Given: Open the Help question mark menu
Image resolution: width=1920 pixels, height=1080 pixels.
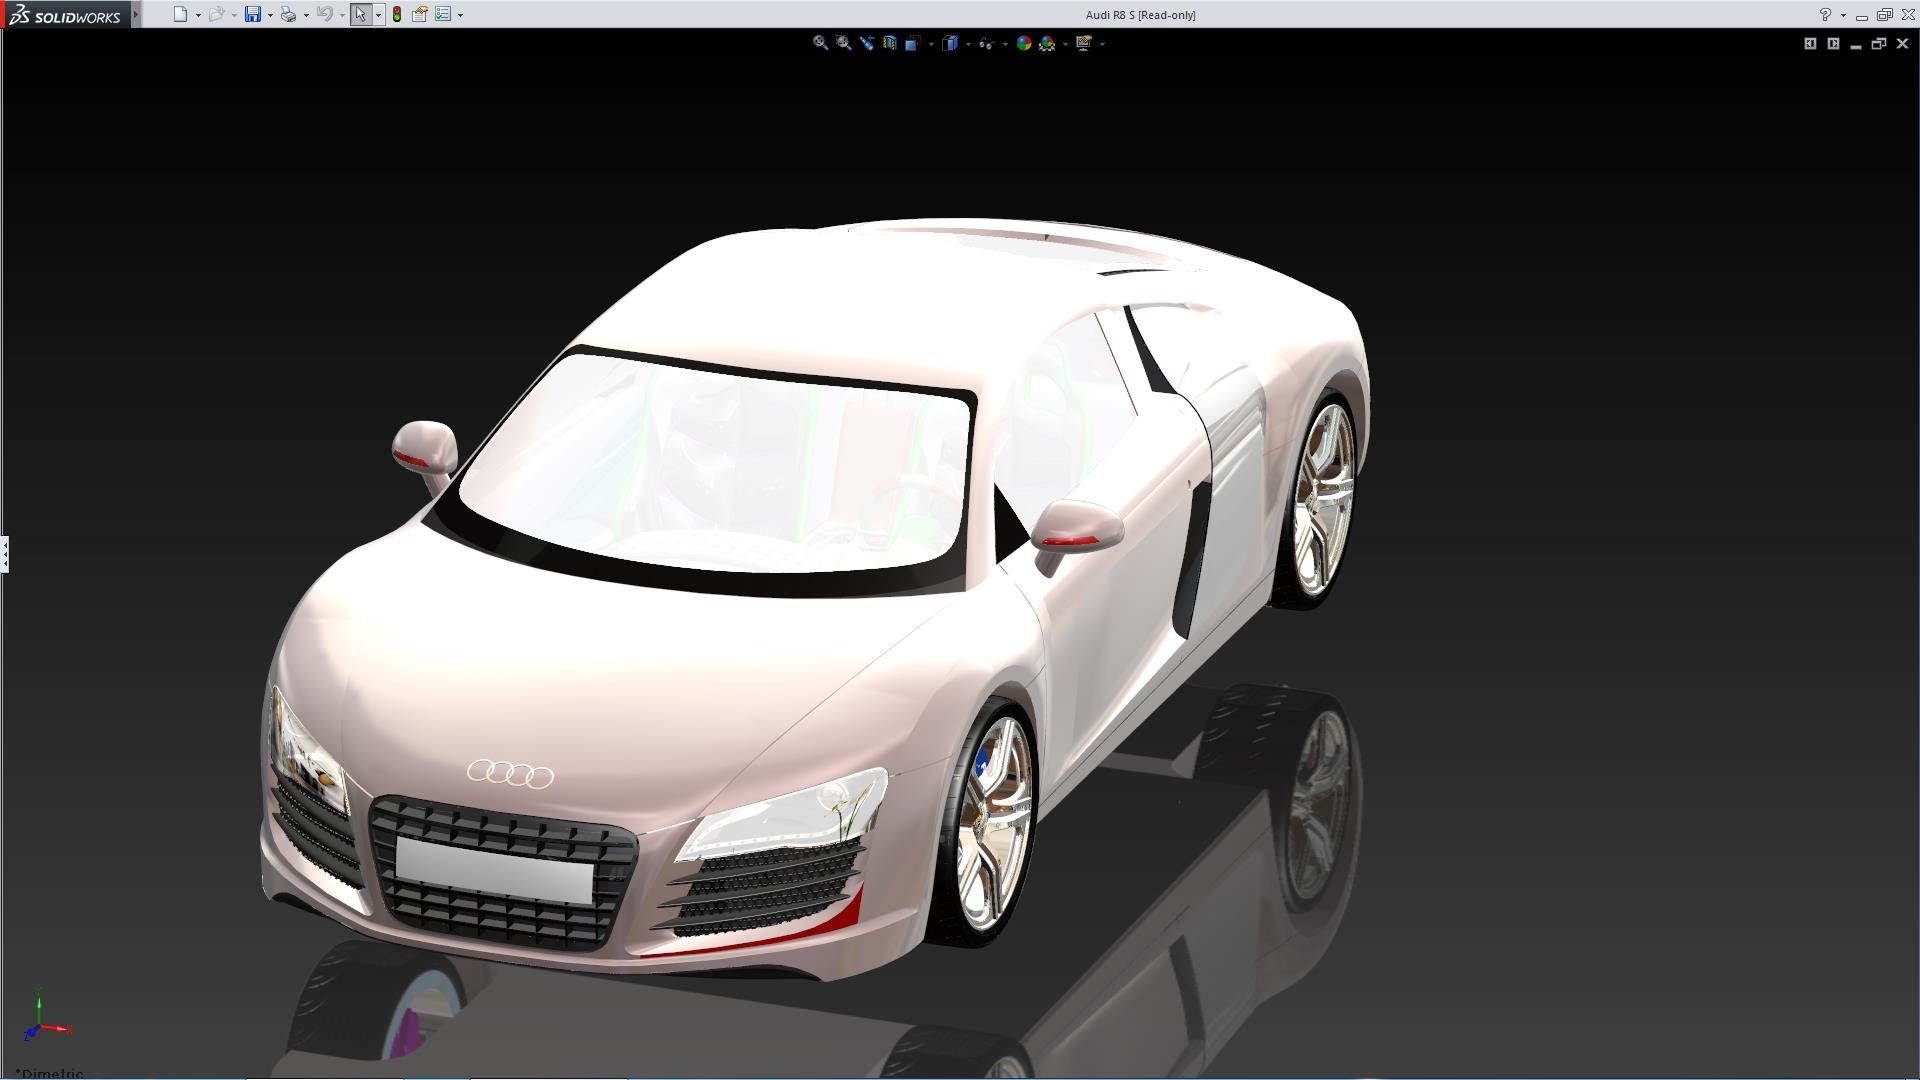Looking at the screenshot, I should click(x=1824, y=15).
